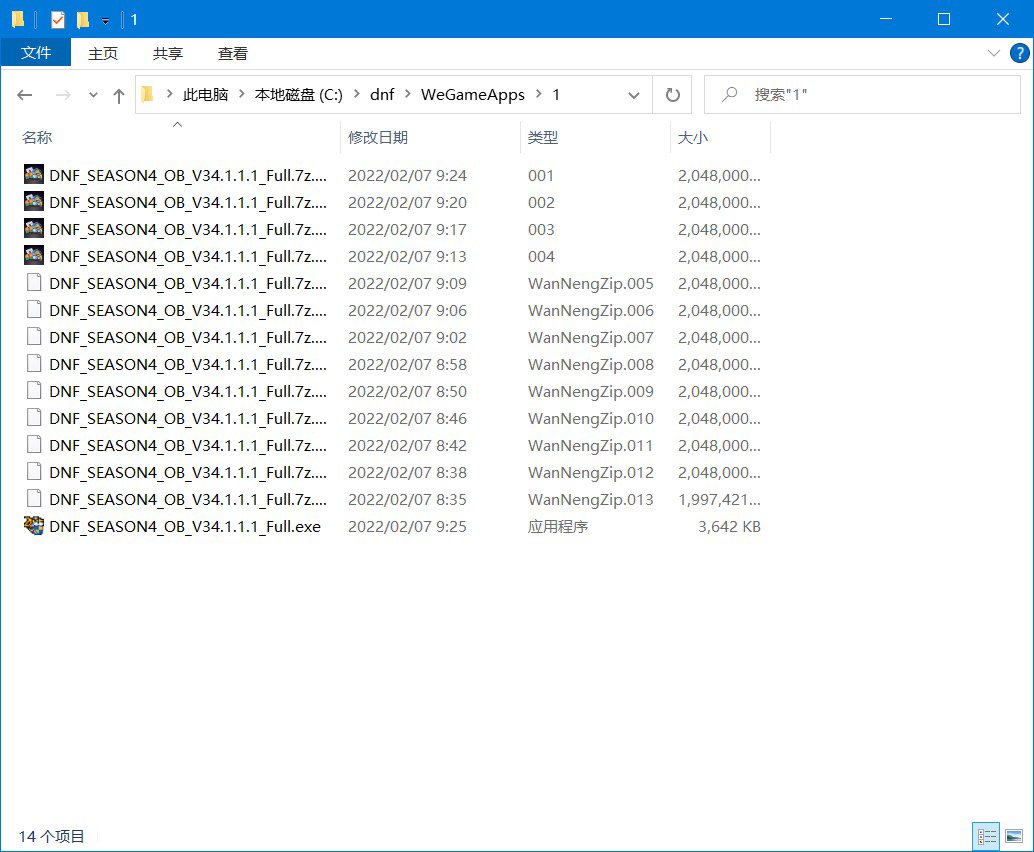Select the DNF_SEASON4_OB_V34.1.1.1_Full.exe application icon
This screenshot has width=1034, height=852.
(x=34, y=526)
